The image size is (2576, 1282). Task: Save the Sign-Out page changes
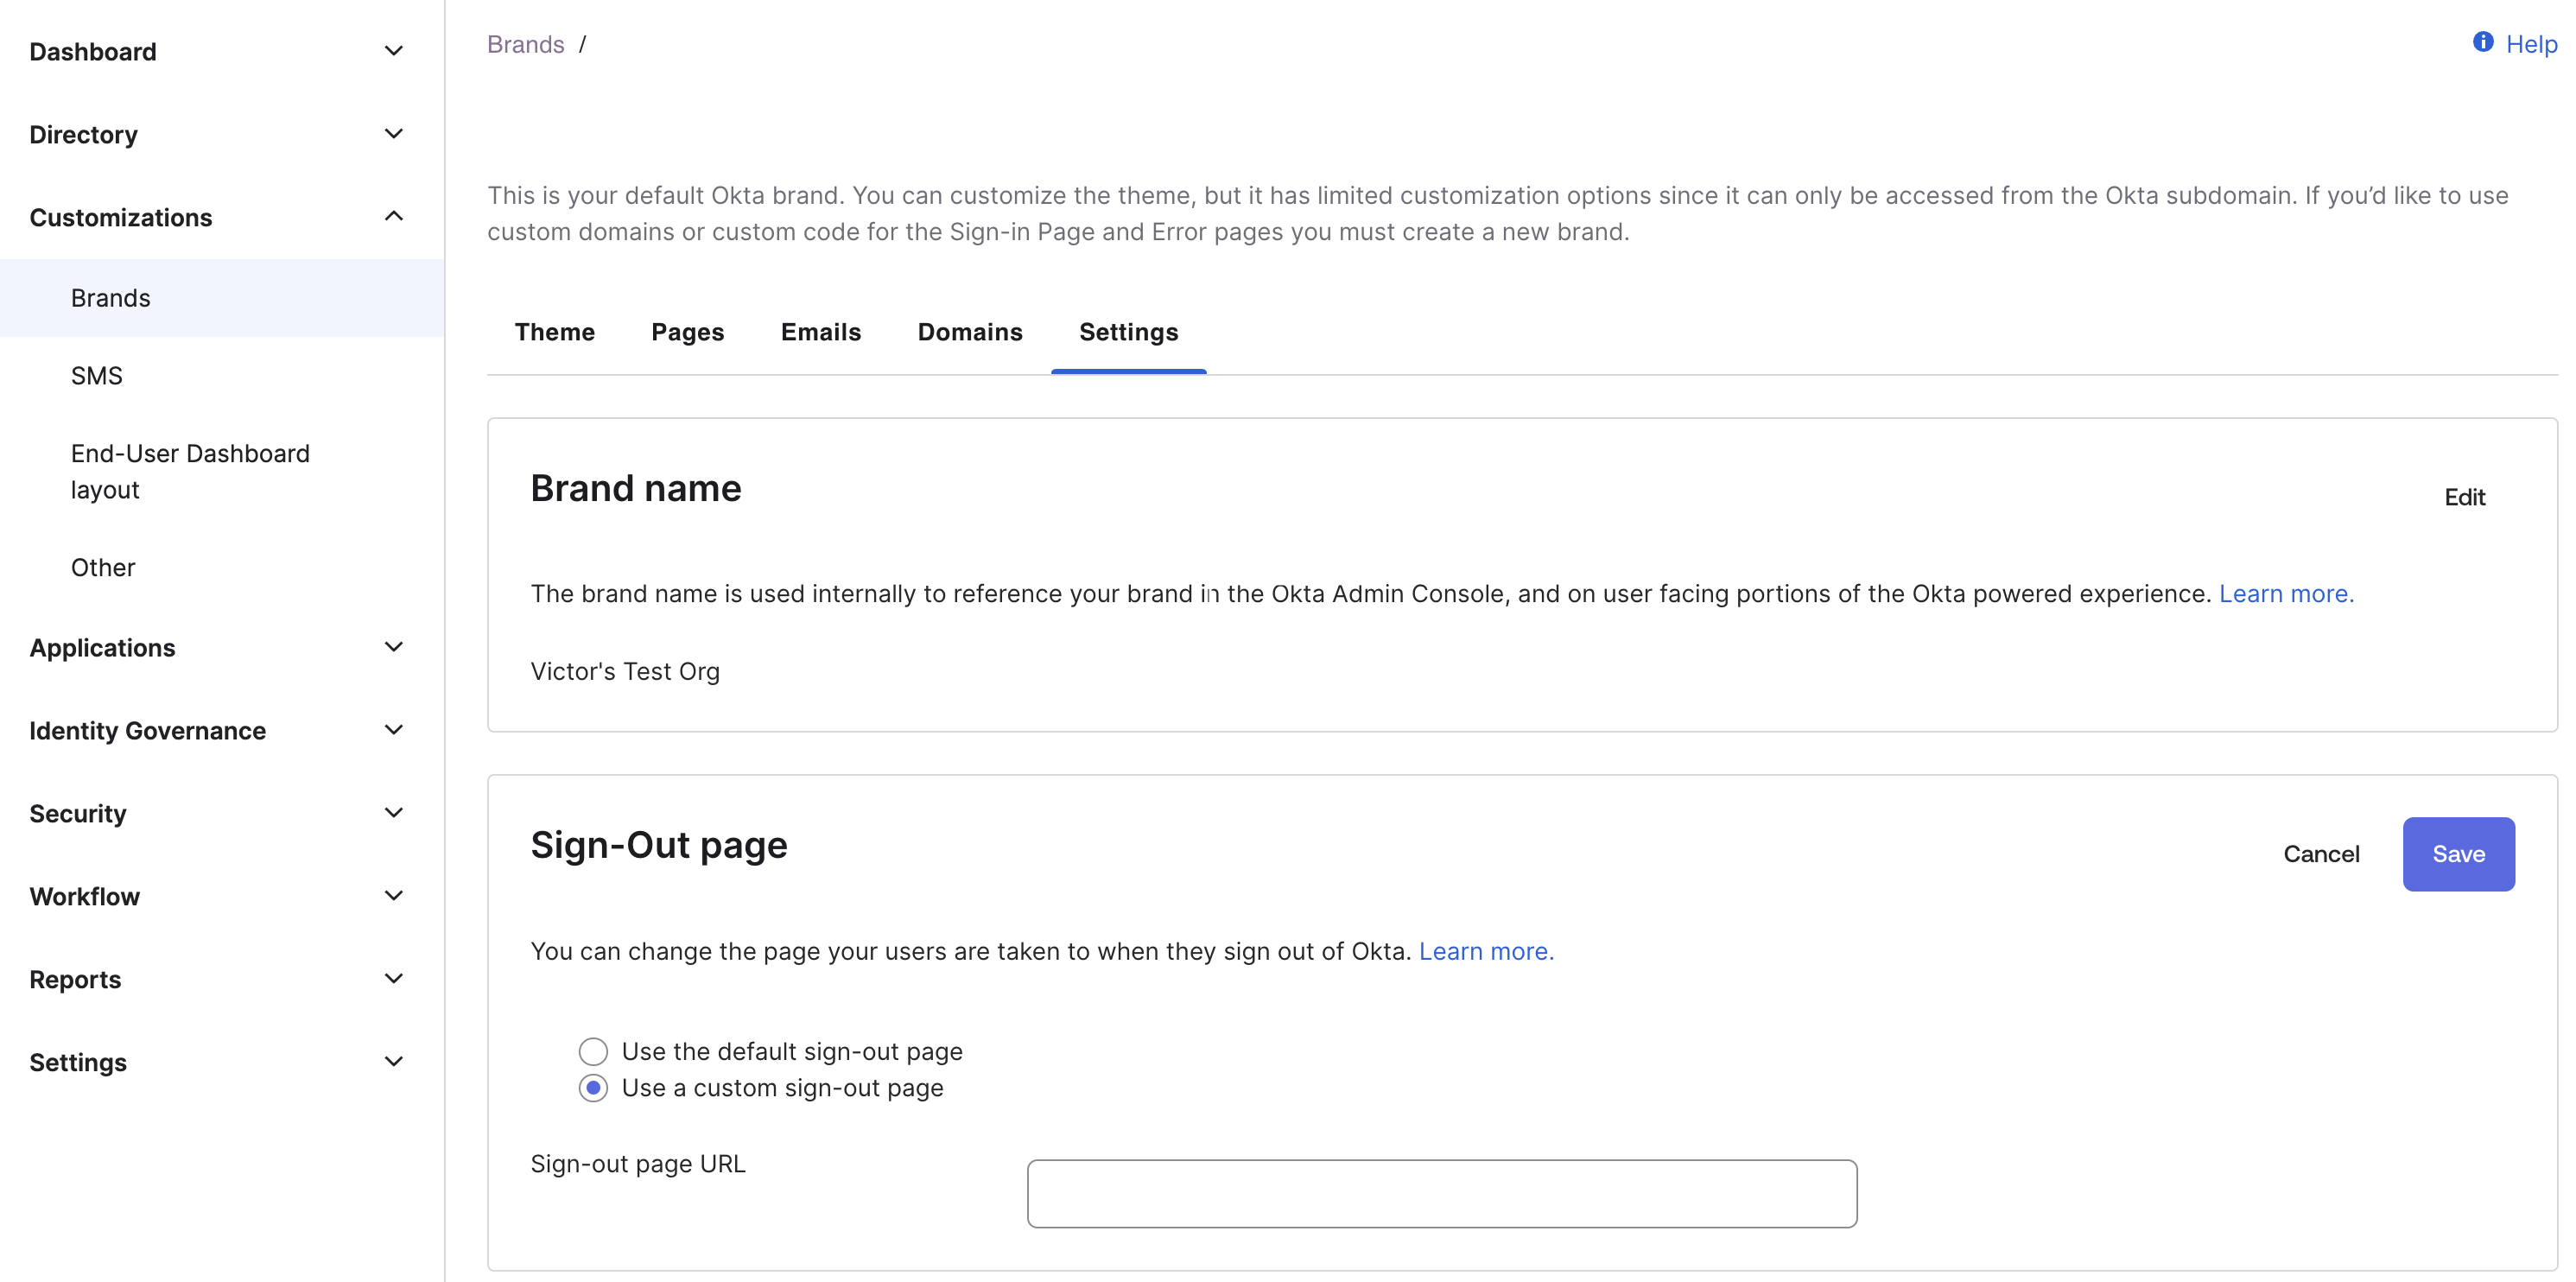coord(2458,853)
